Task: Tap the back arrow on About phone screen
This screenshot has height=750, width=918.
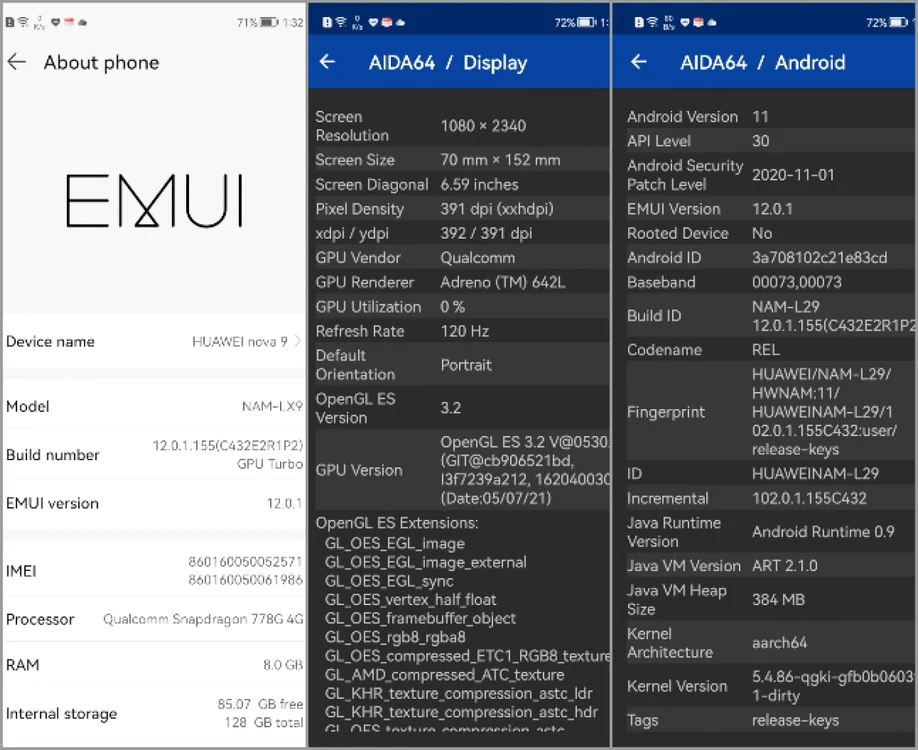Action: pos(17,61)
